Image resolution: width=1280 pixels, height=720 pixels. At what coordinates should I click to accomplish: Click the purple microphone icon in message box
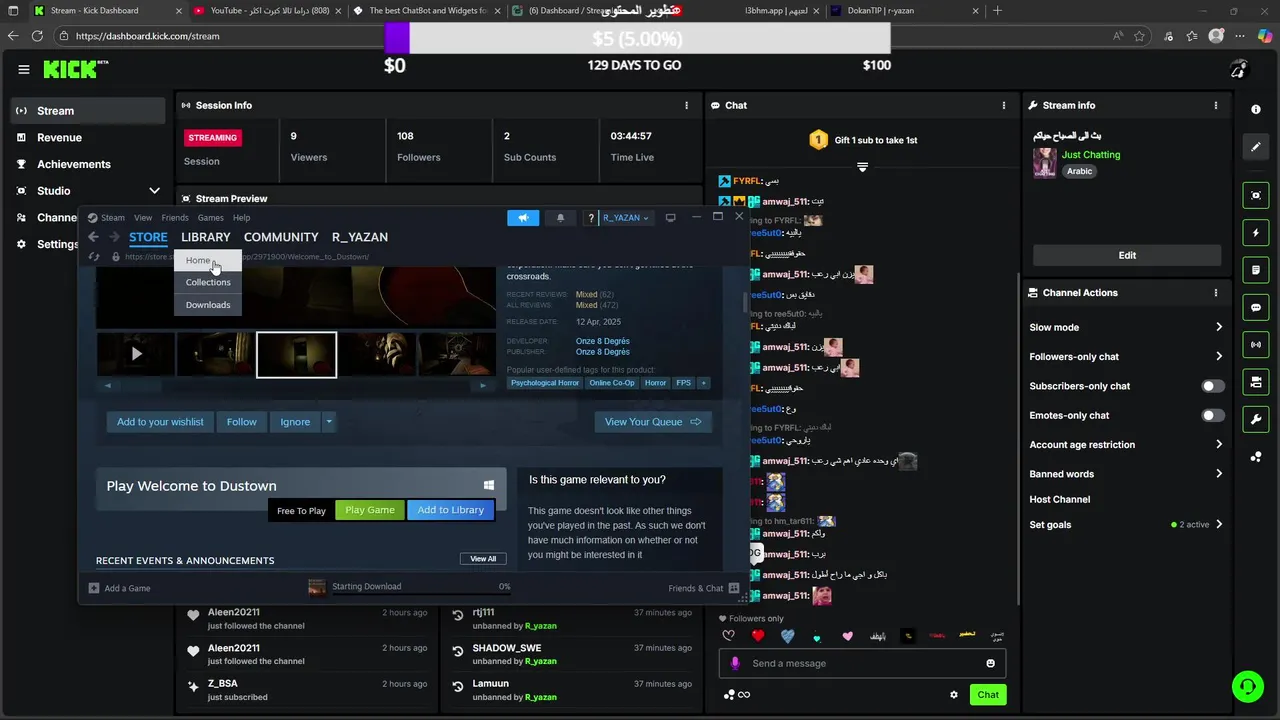click(735, 663)
